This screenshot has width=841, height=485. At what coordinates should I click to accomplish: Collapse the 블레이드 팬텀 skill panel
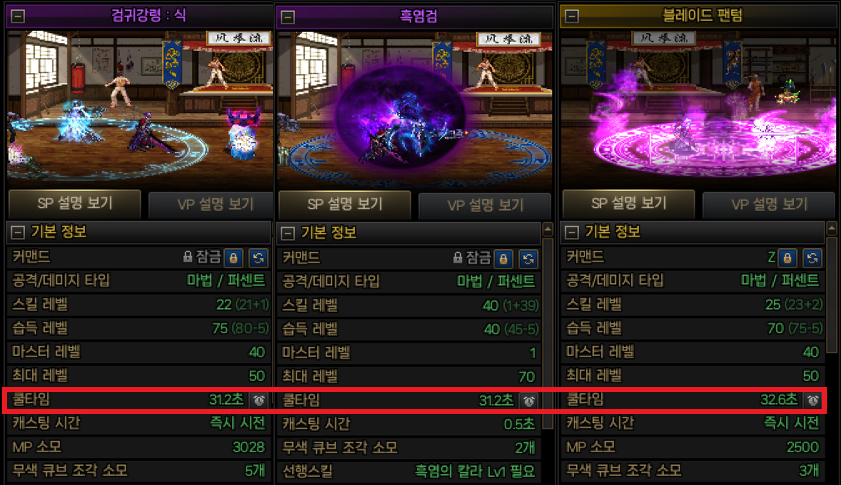(x=572, y=16)
